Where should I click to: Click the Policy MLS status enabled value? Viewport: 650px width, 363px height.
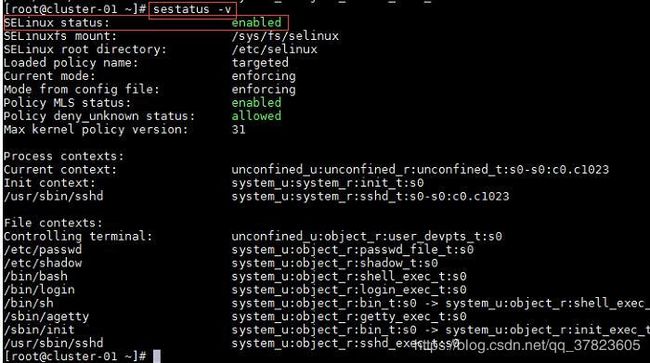coord(256,102)
